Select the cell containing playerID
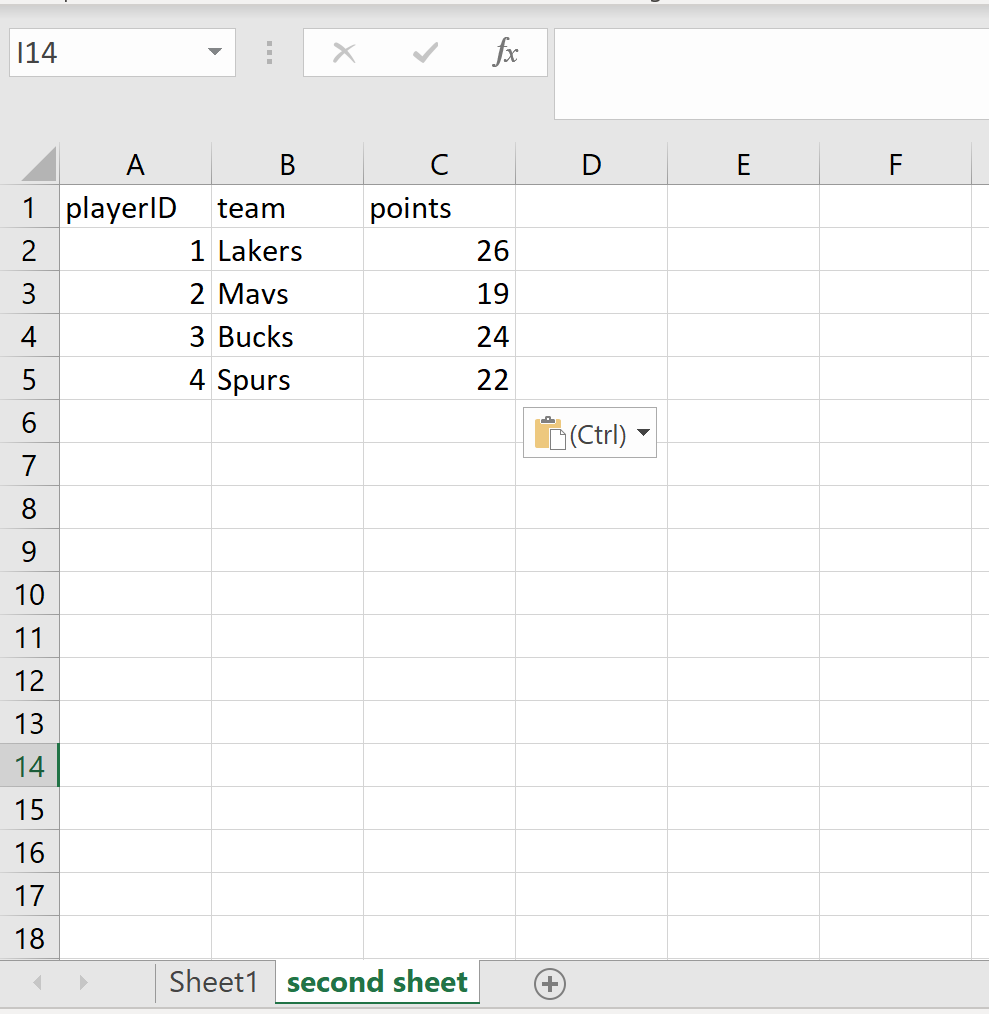 tap(135, 207)
